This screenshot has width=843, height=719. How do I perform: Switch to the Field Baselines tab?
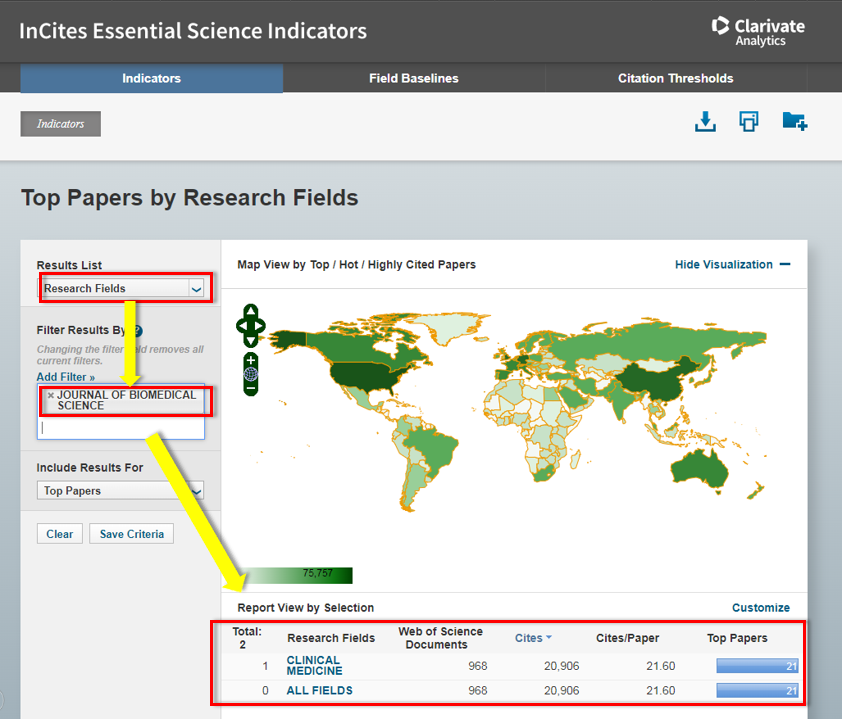pos(413,79)
